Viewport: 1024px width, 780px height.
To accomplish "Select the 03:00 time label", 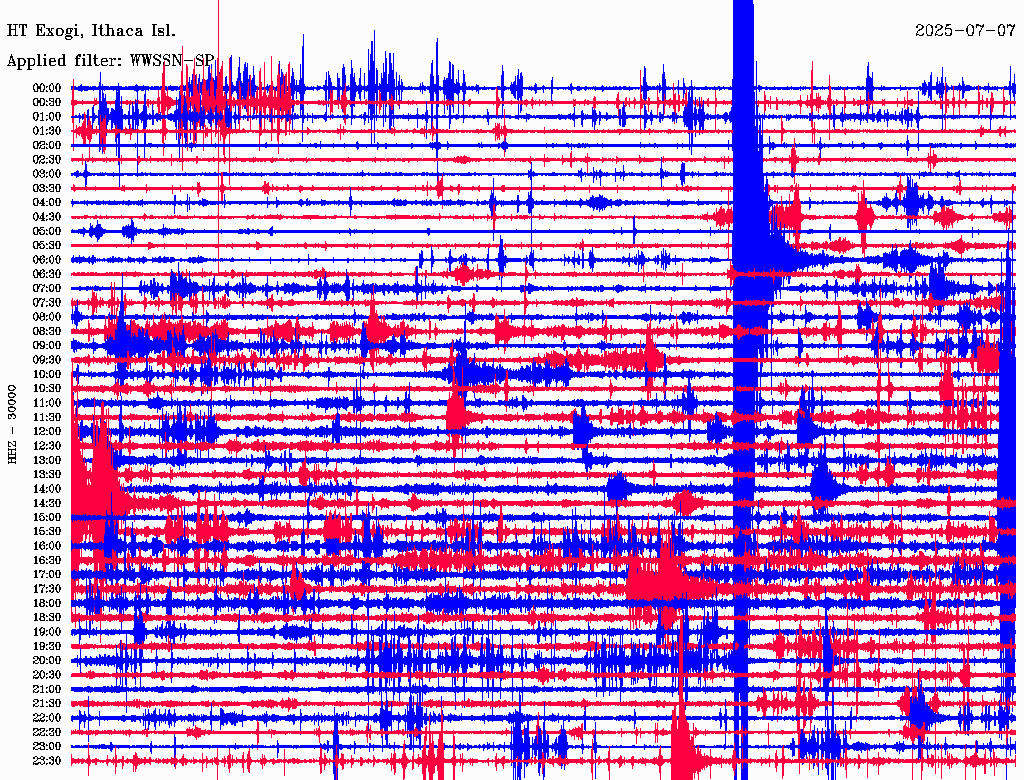I will pyautogui.click(x=47, y=174).
